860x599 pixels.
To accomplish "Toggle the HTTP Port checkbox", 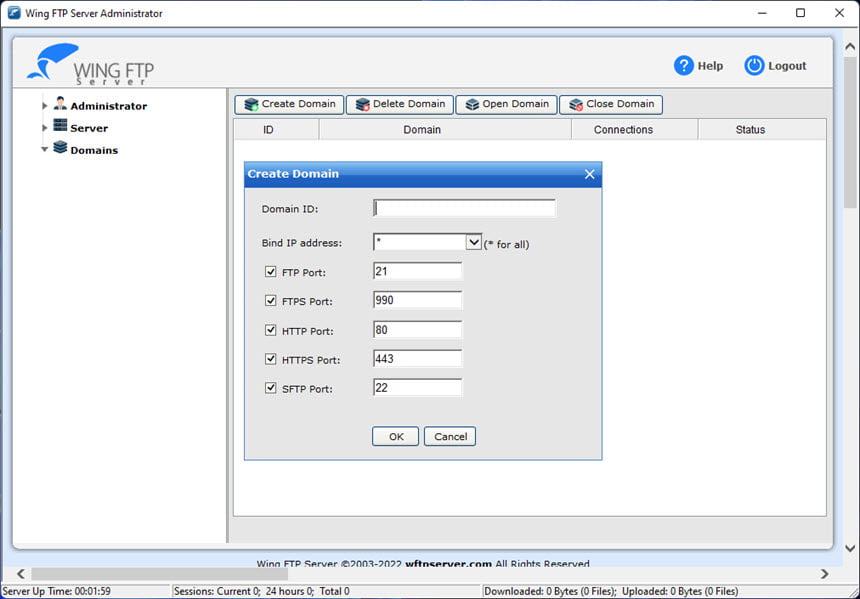I will coord(270,330).
